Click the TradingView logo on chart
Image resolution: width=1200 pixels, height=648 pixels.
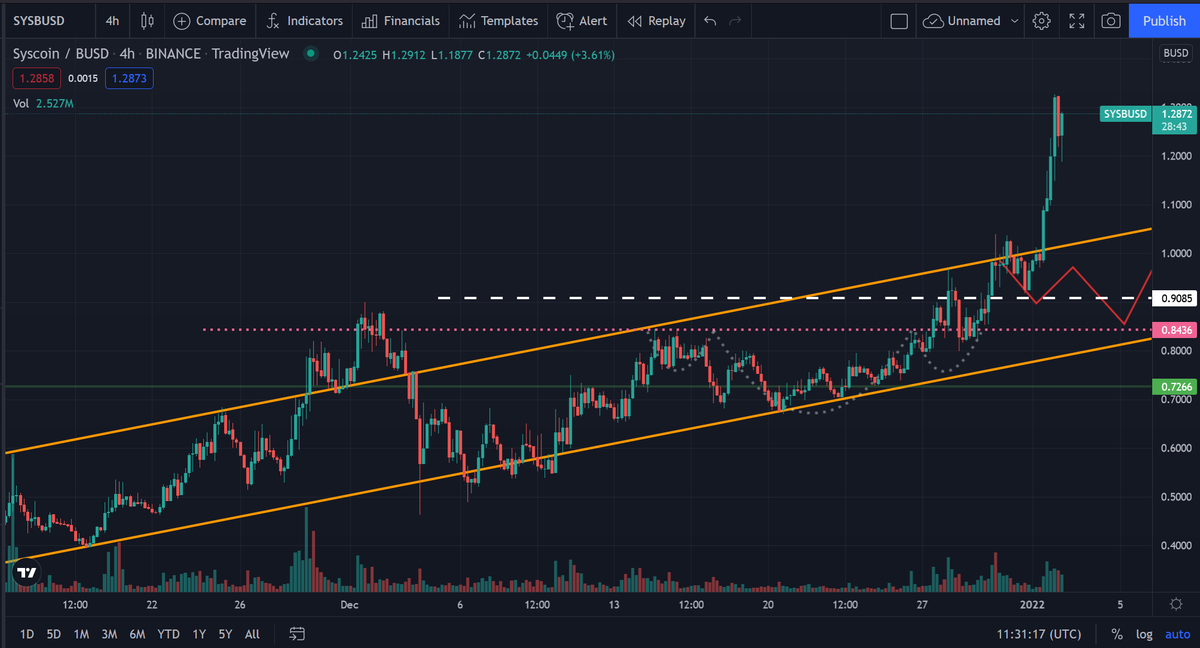tap(27, 573)
